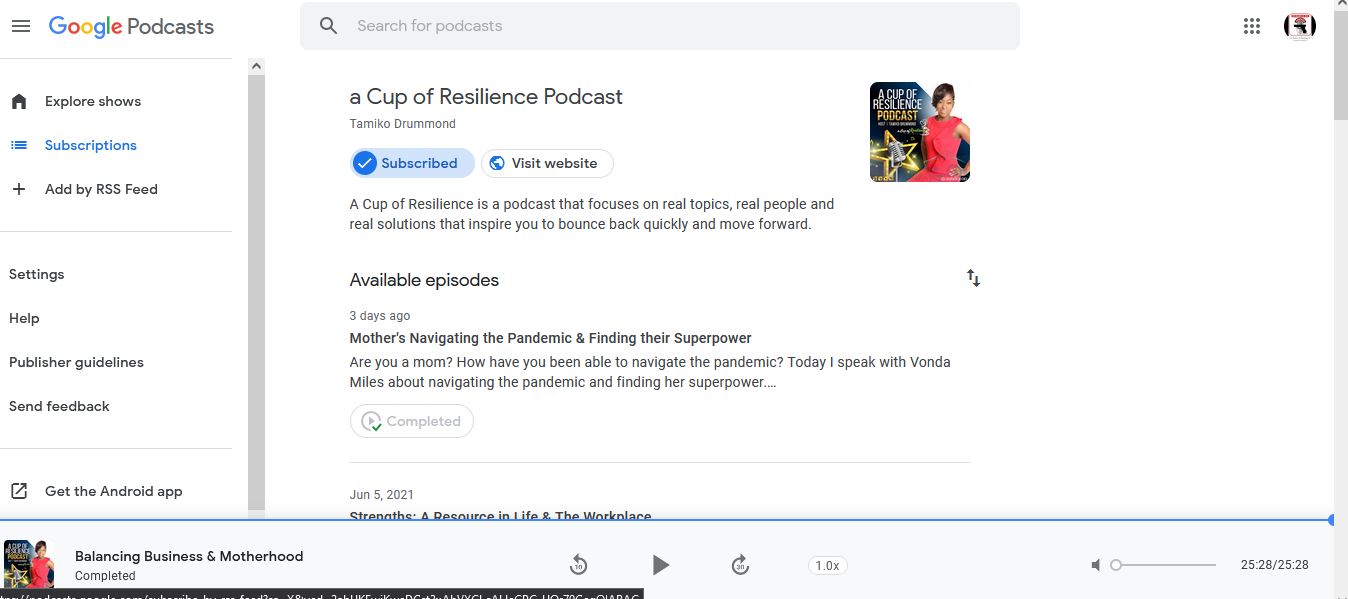Open Help from sidebar
The width and height of the screenshot is (1348, 599).
(24, 318)
